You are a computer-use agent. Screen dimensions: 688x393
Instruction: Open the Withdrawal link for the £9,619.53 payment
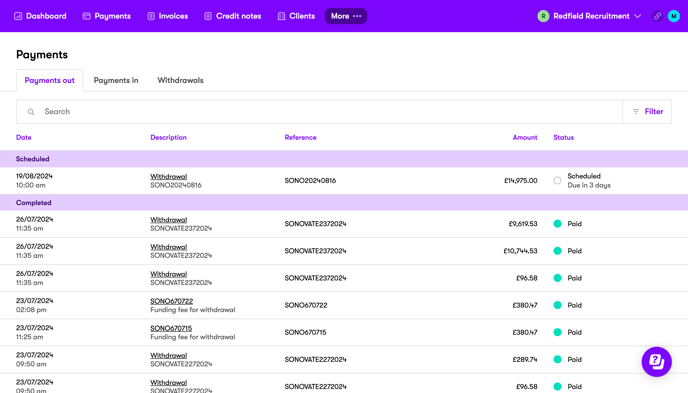tap(168, 220)
